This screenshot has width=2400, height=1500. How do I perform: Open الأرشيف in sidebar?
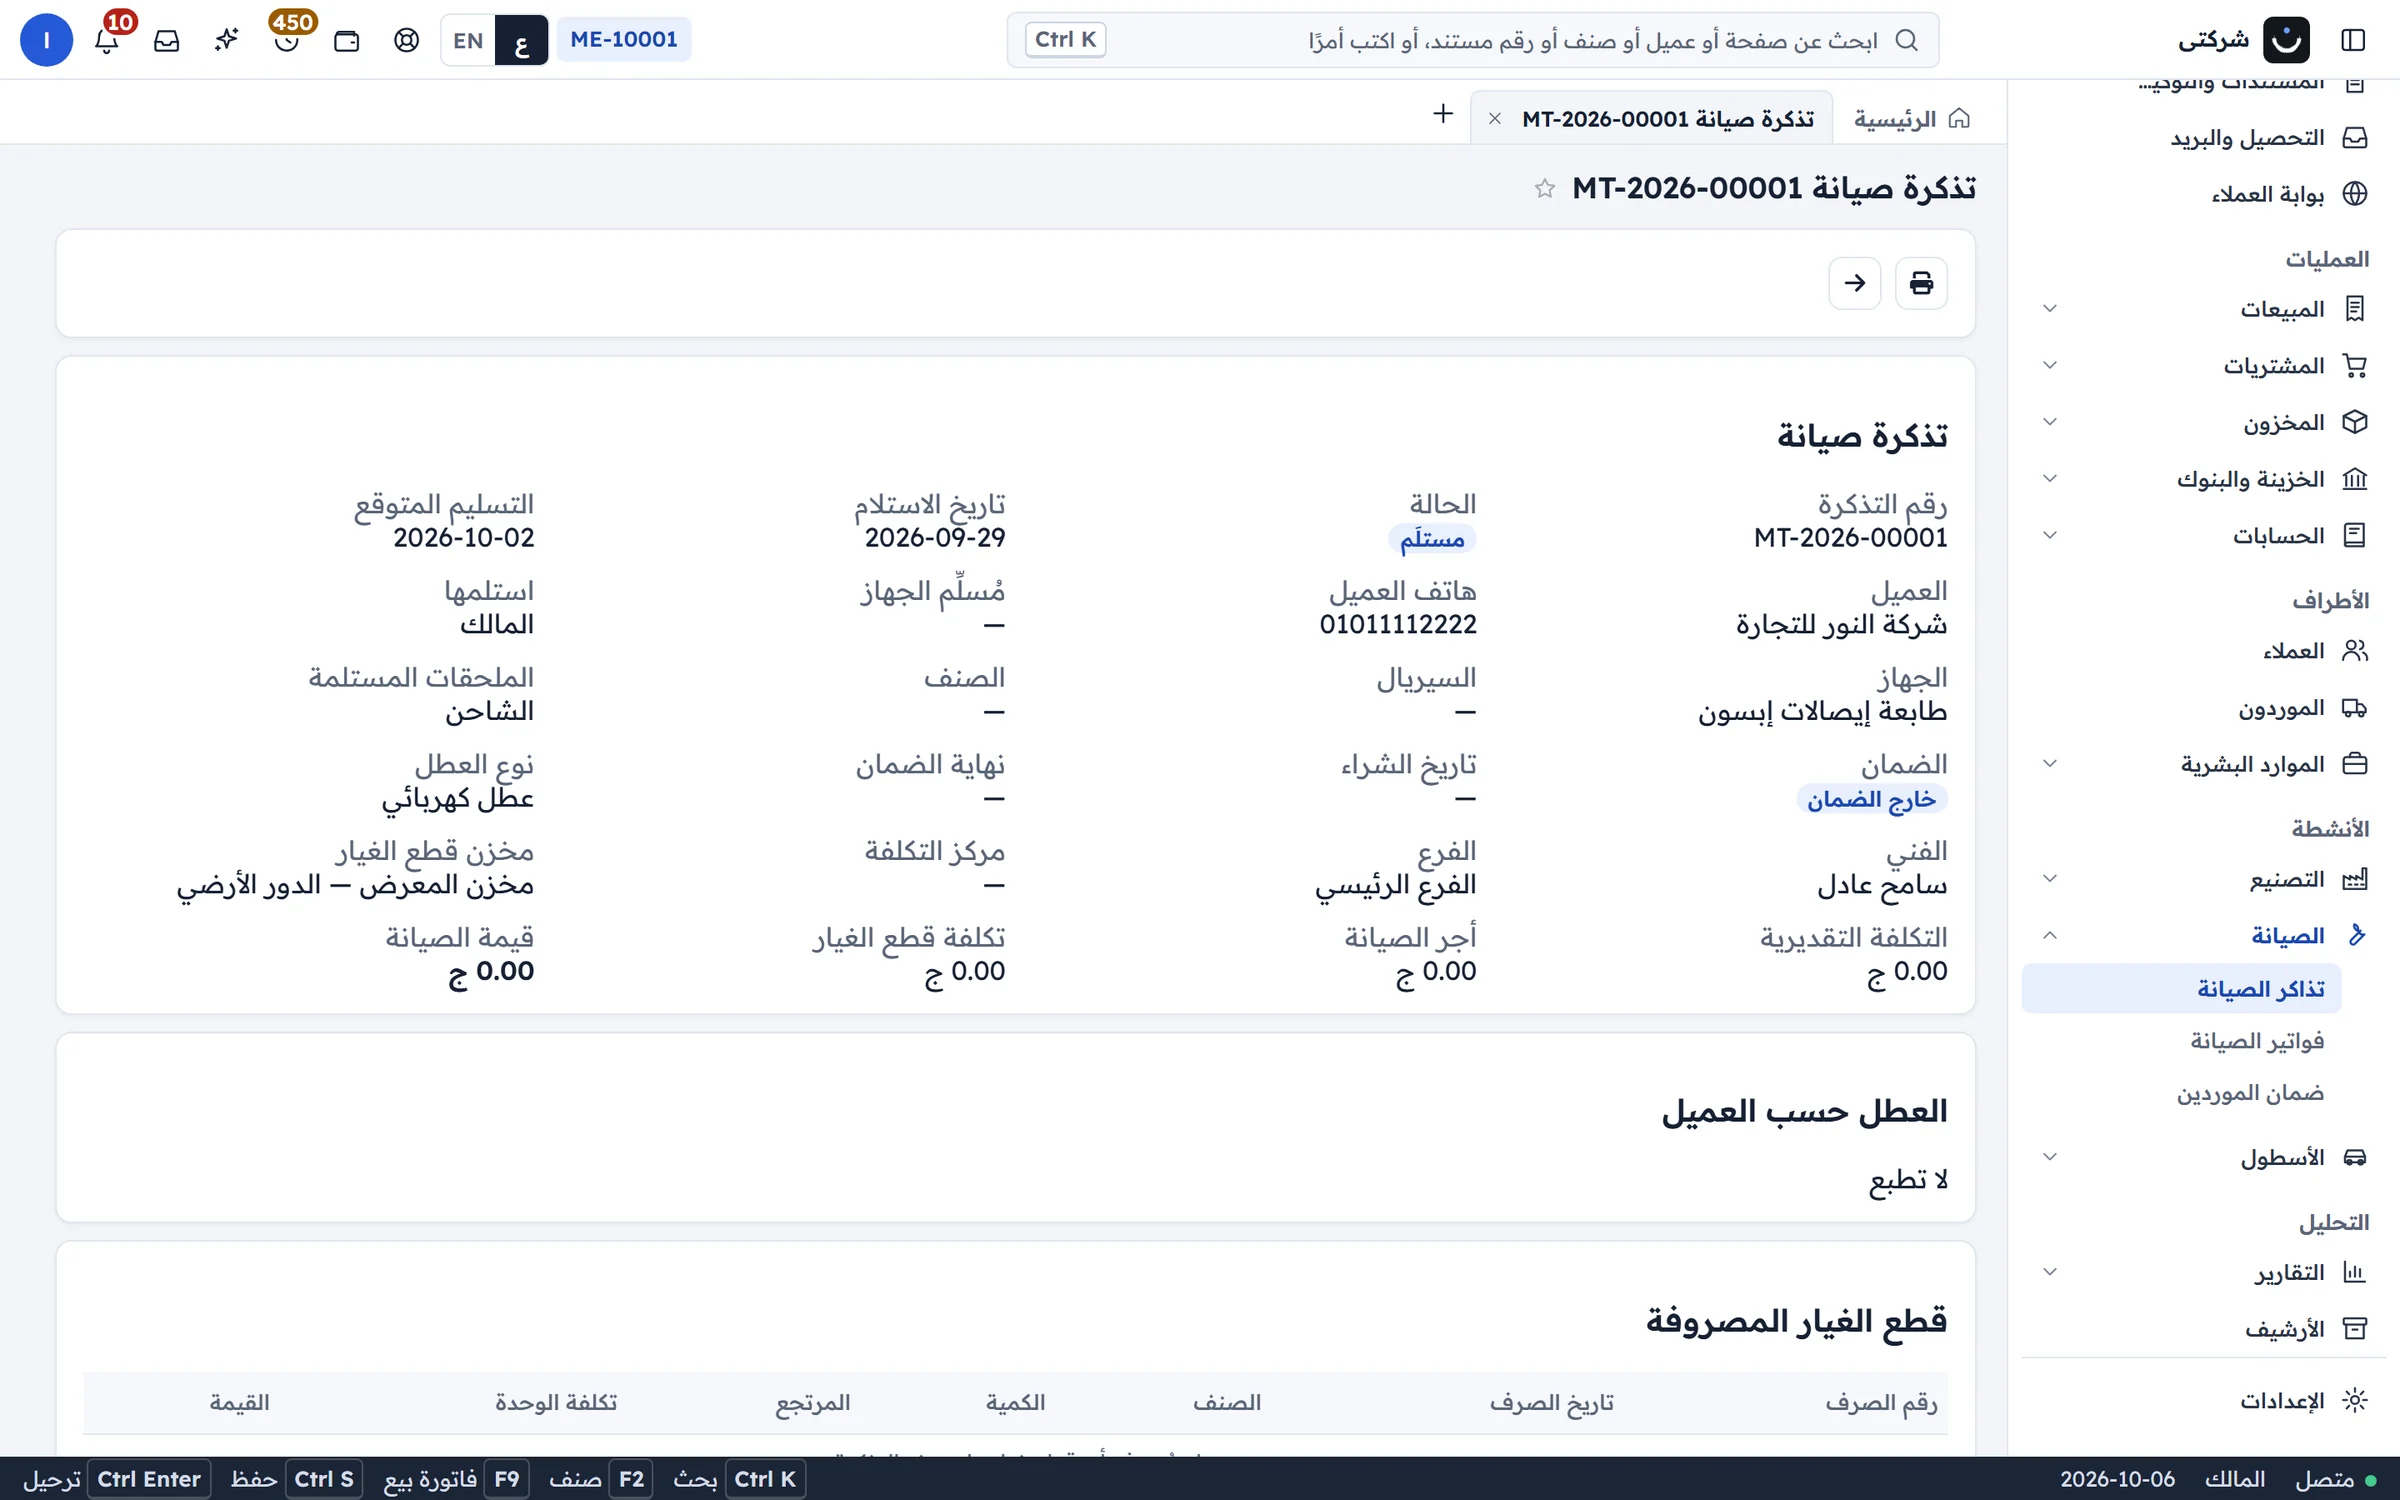2203,1329
